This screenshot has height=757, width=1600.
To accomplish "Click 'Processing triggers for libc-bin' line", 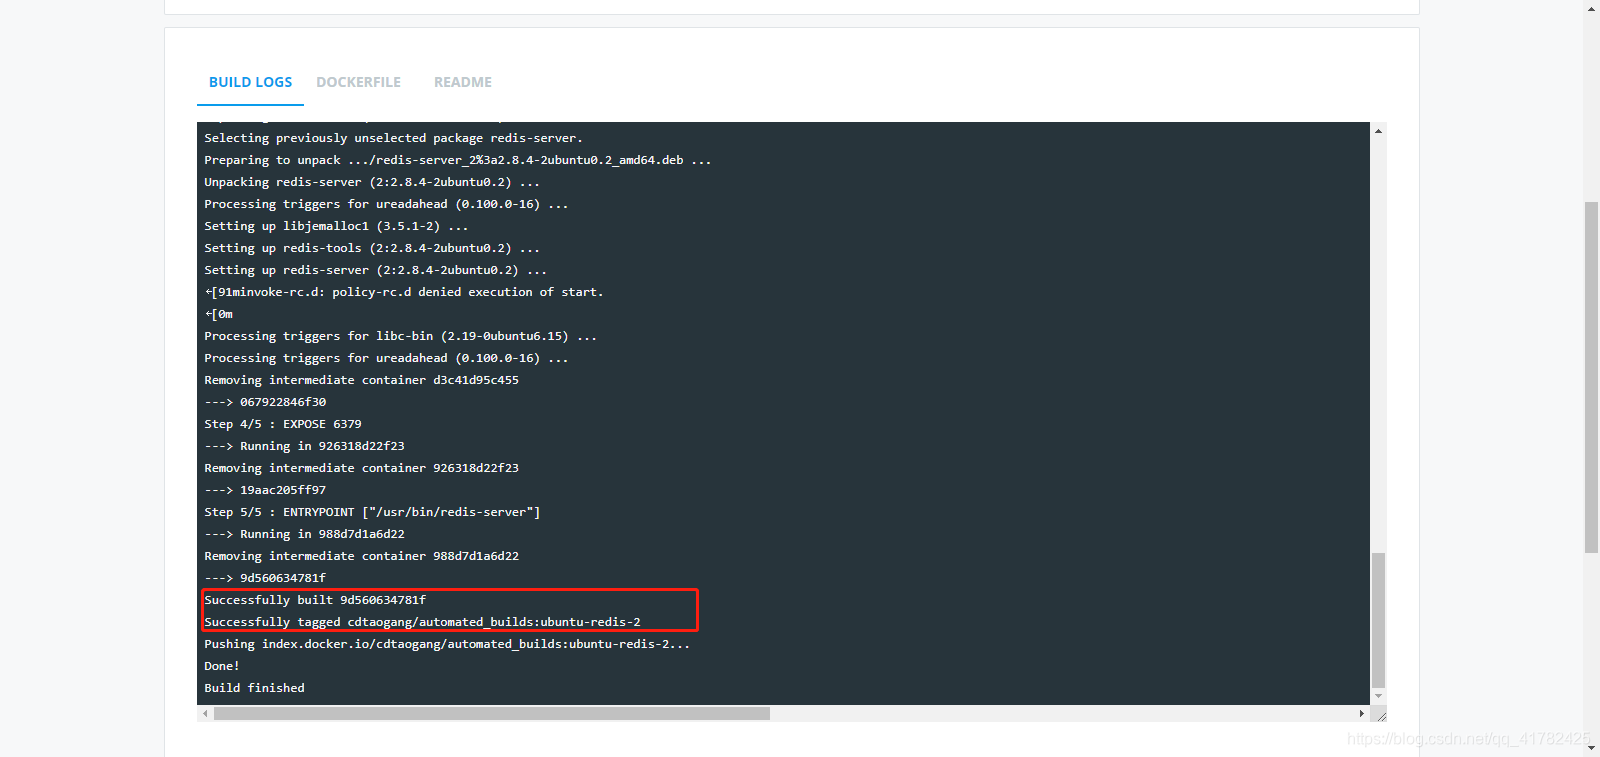I will [x=400, y=336].
